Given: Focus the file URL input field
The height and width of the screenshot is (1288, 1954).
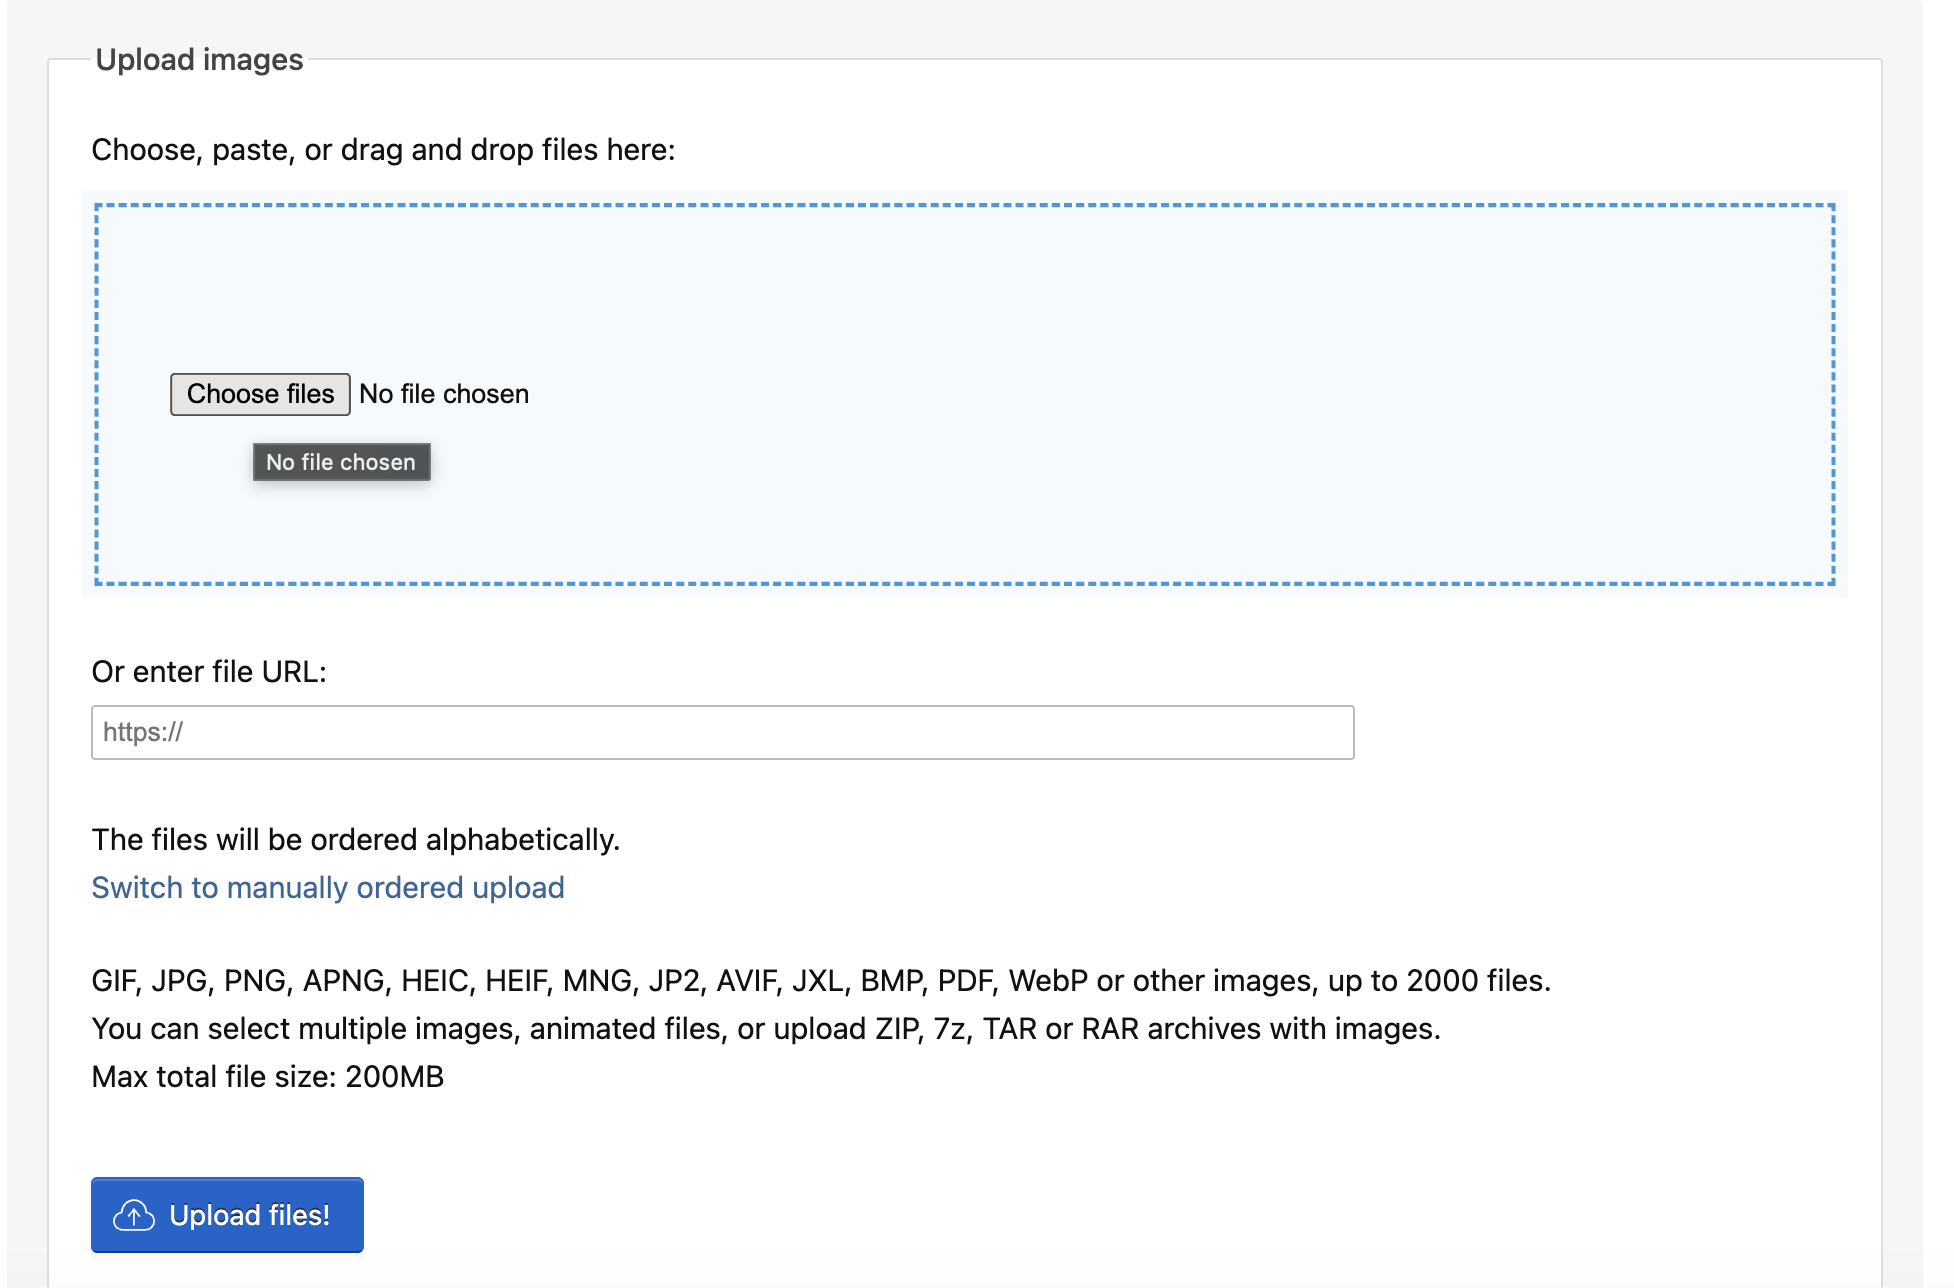Looking at the screenshot, I should [x=722, y=733].
